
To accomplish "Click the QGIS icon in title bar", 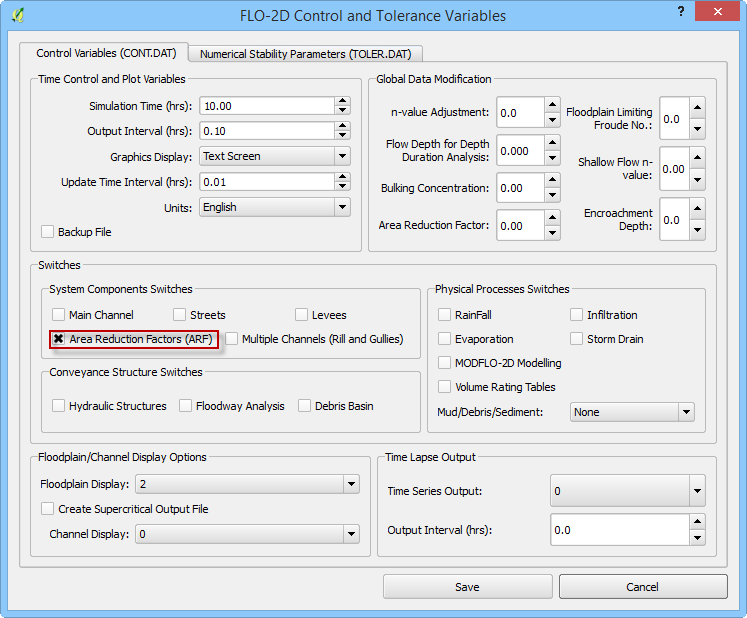I will (x=18, y=16).
